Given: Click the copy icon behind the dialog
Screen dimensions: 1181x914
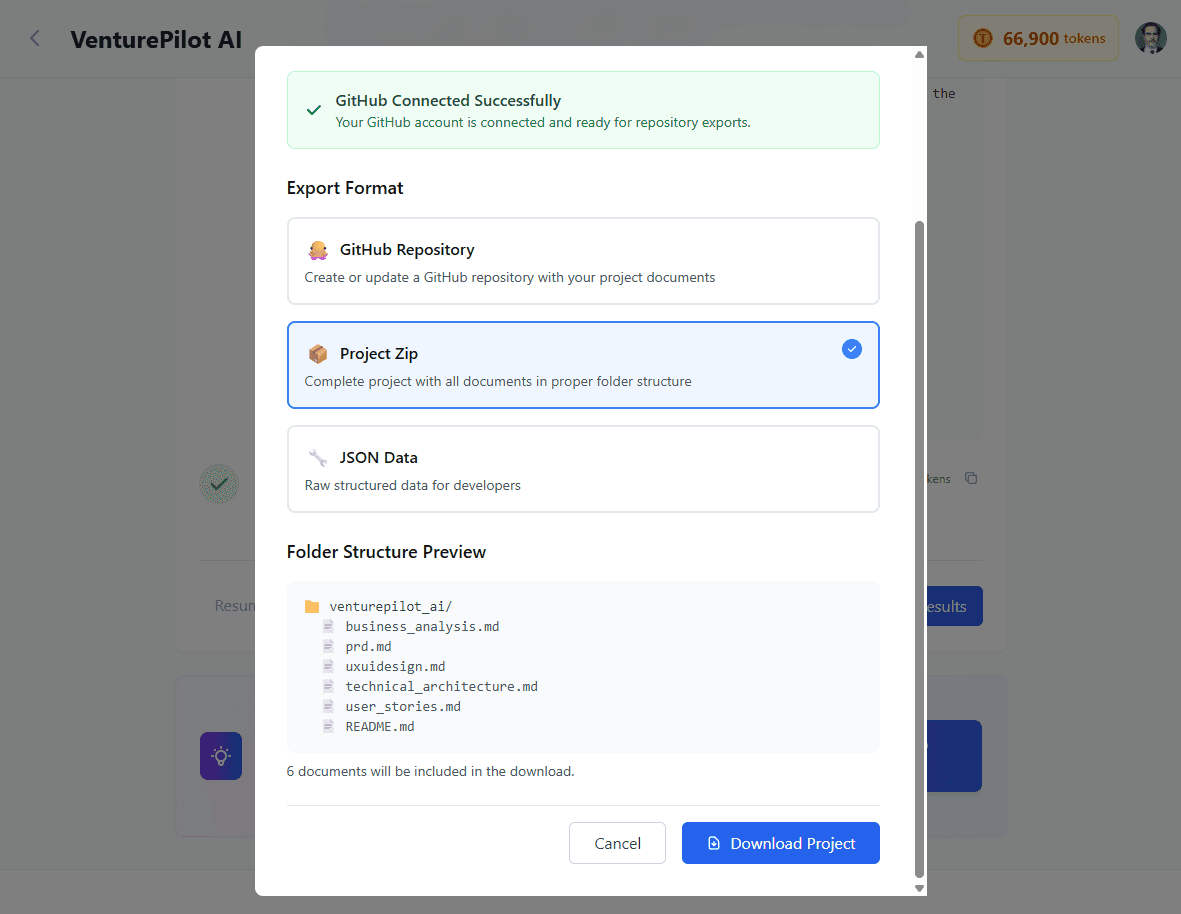Looking at the screenshot, I should 972,478.
